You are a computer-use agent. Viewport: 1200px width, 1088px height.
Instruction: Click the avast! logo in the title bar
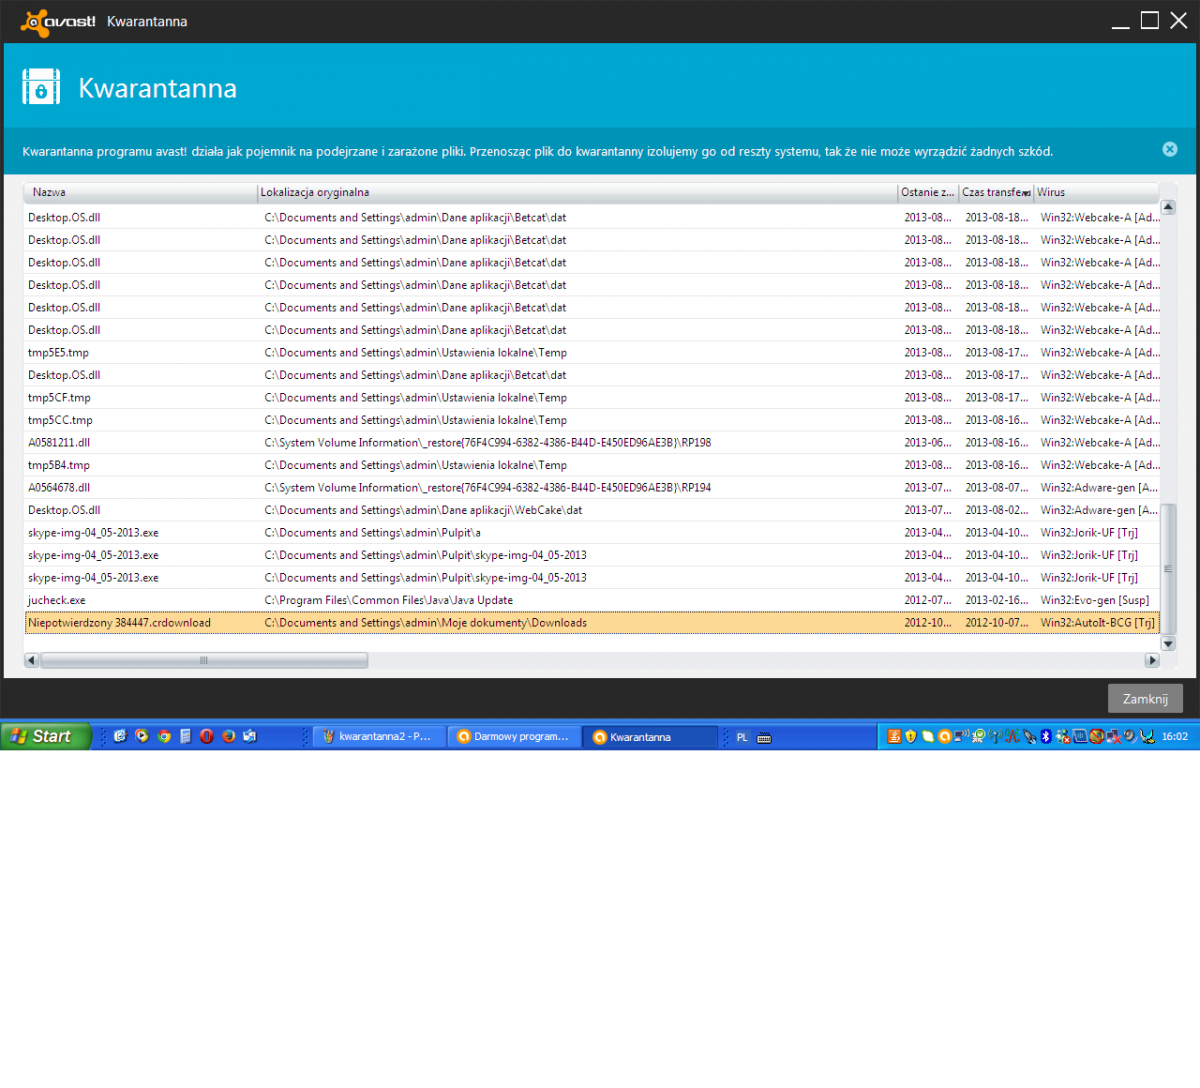[58, 21]
